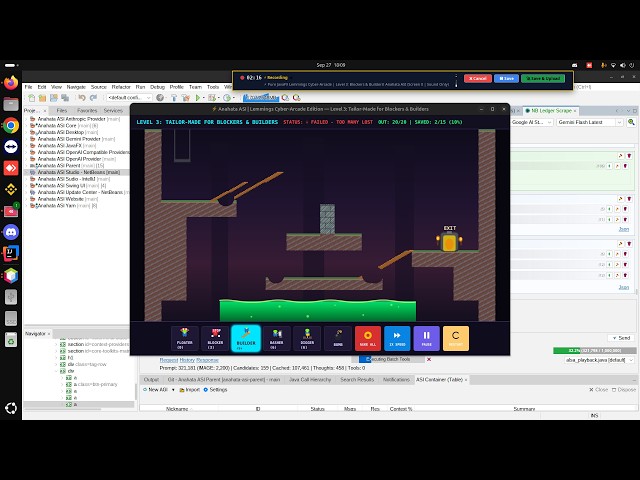Image resolution: width=640 pixels, height=480 pixels.
Task: Switch to the Java Call Hierarchy tab
Action: pos(310,380)
